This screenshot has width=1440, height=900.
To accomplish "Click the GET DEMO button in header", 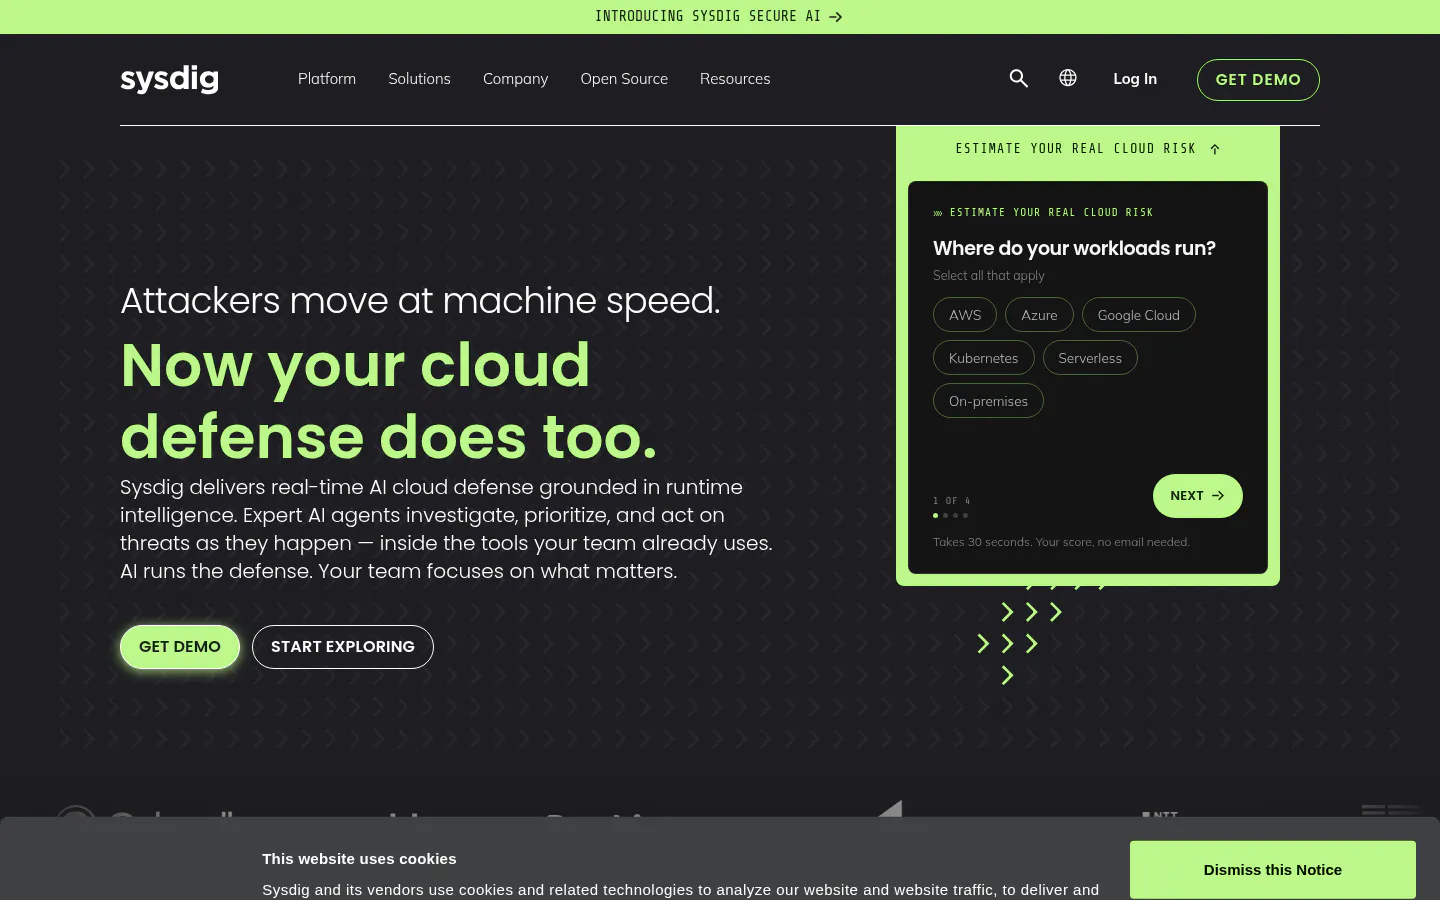I will click(x=1258, y=80).
